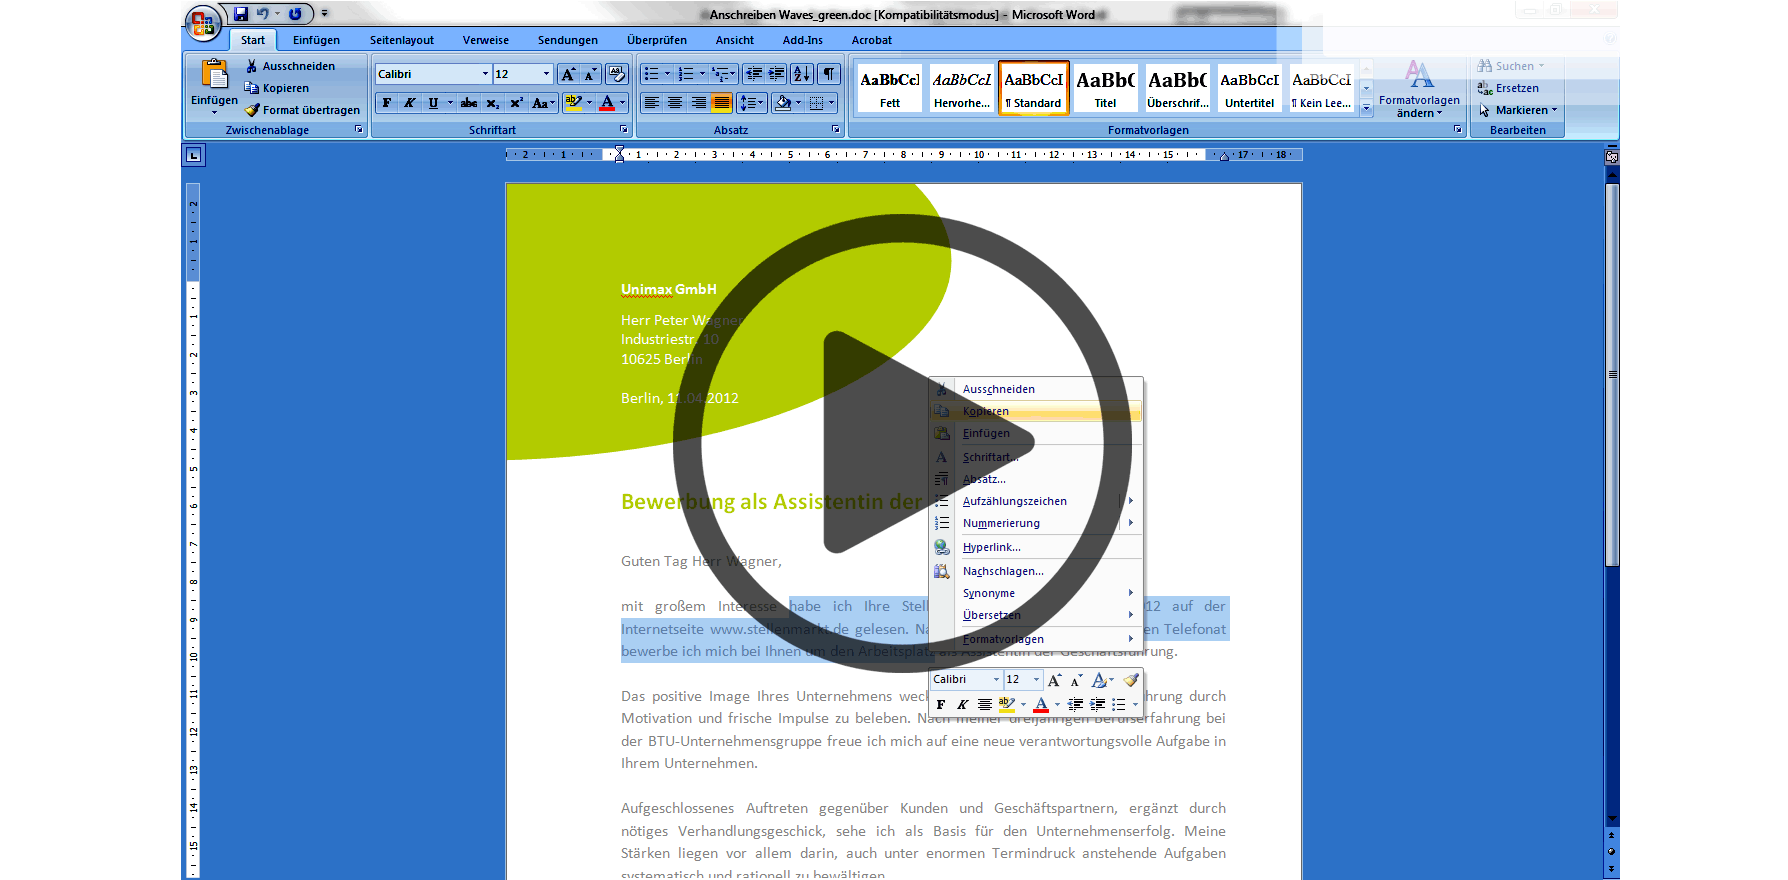Viewport: 1788px width, 880px height.
Task: Click the Office button logo
Action: click(x=203, y=23)
